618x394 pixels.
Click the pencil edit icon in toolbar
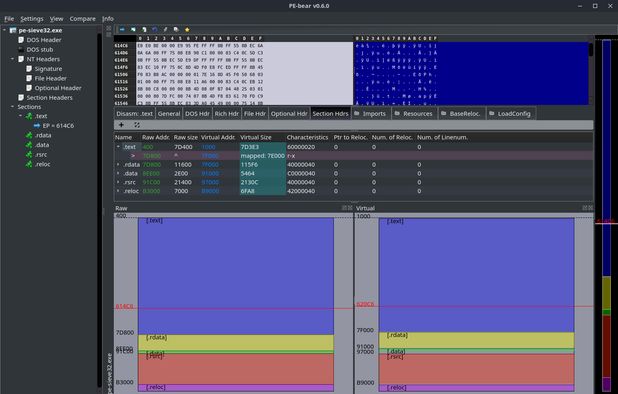point(166,30)
